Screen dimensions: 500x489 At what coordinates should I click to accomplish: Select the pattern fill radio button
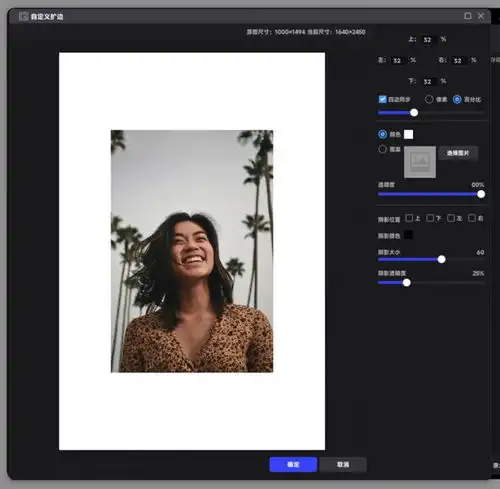pos(382,149)
